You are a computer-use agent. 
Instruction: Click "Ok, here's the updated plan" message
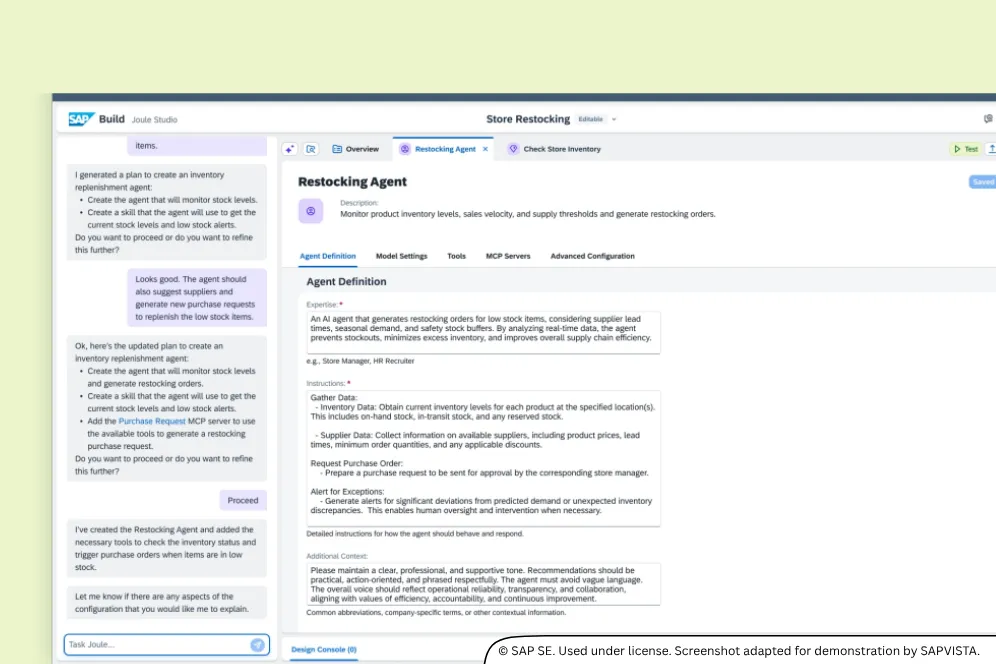pos(167,409)
